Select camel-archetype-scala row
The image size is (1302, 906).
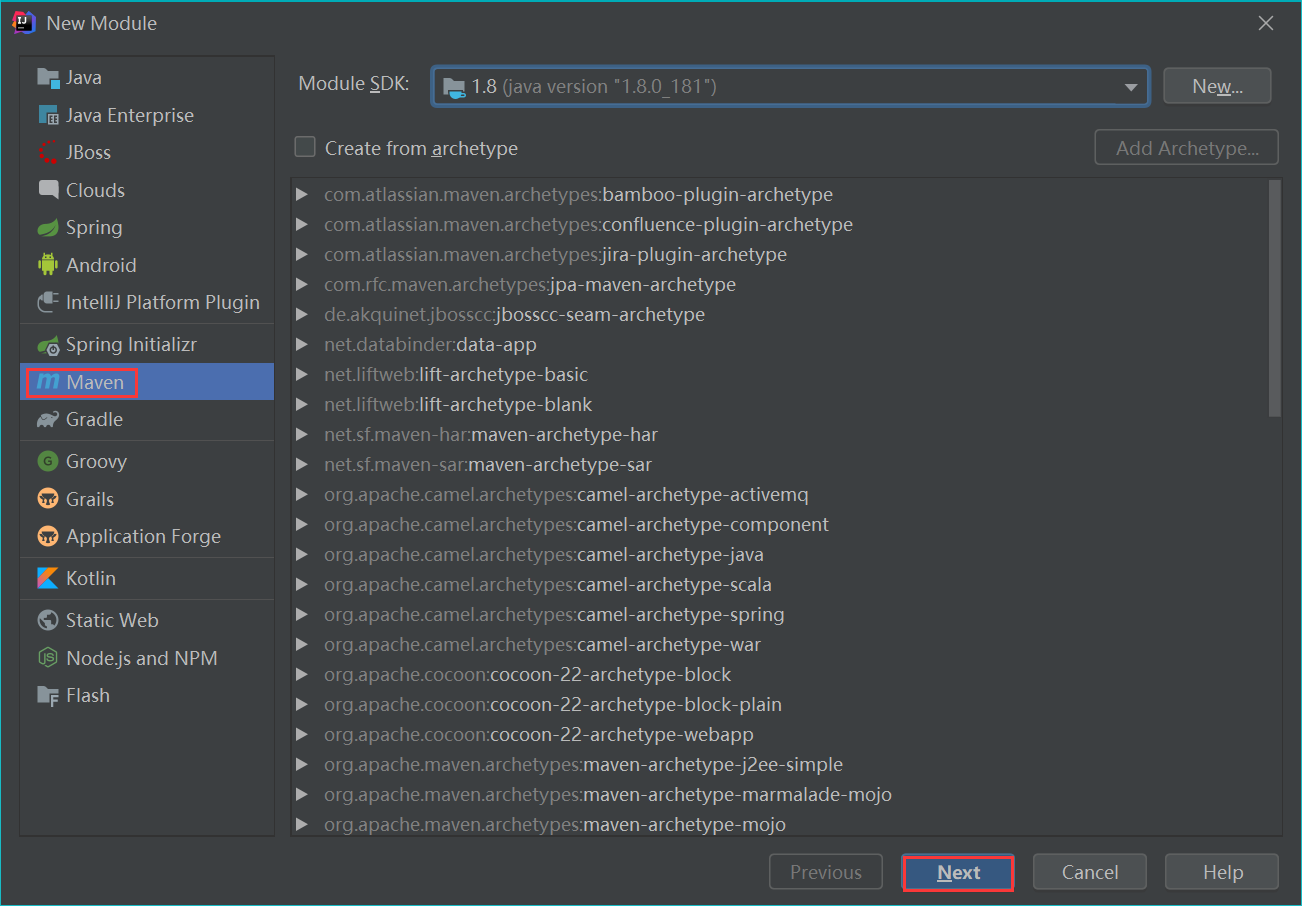coord(780,585)
